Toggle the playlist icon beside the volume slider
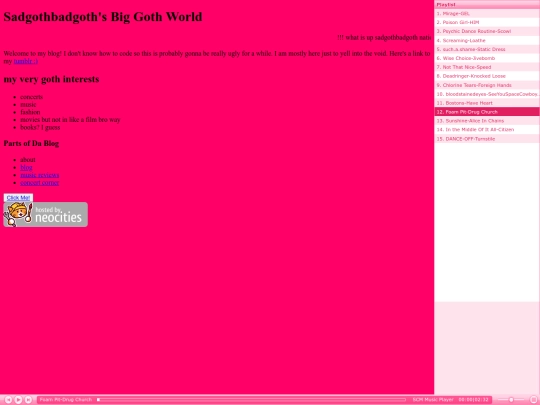540x405 pixels. (534, 399)
